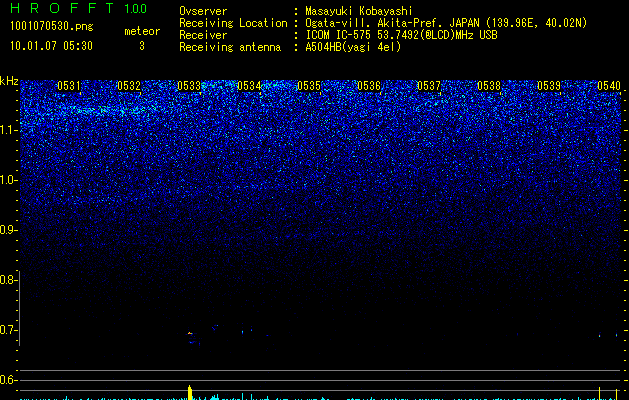Click the 0536 time marker
Screen dimensions: 629x400
pyautogui.click(x=369, y=86)
